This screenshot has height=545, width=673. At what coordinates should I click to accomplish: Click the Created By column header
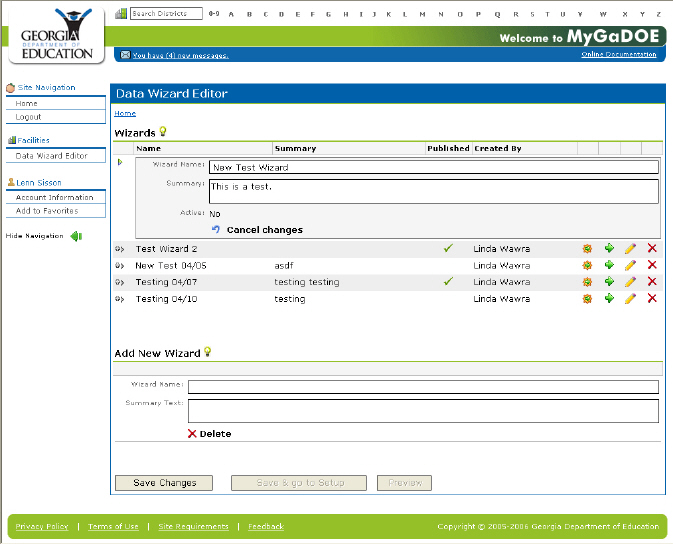(x=497, y=148)
